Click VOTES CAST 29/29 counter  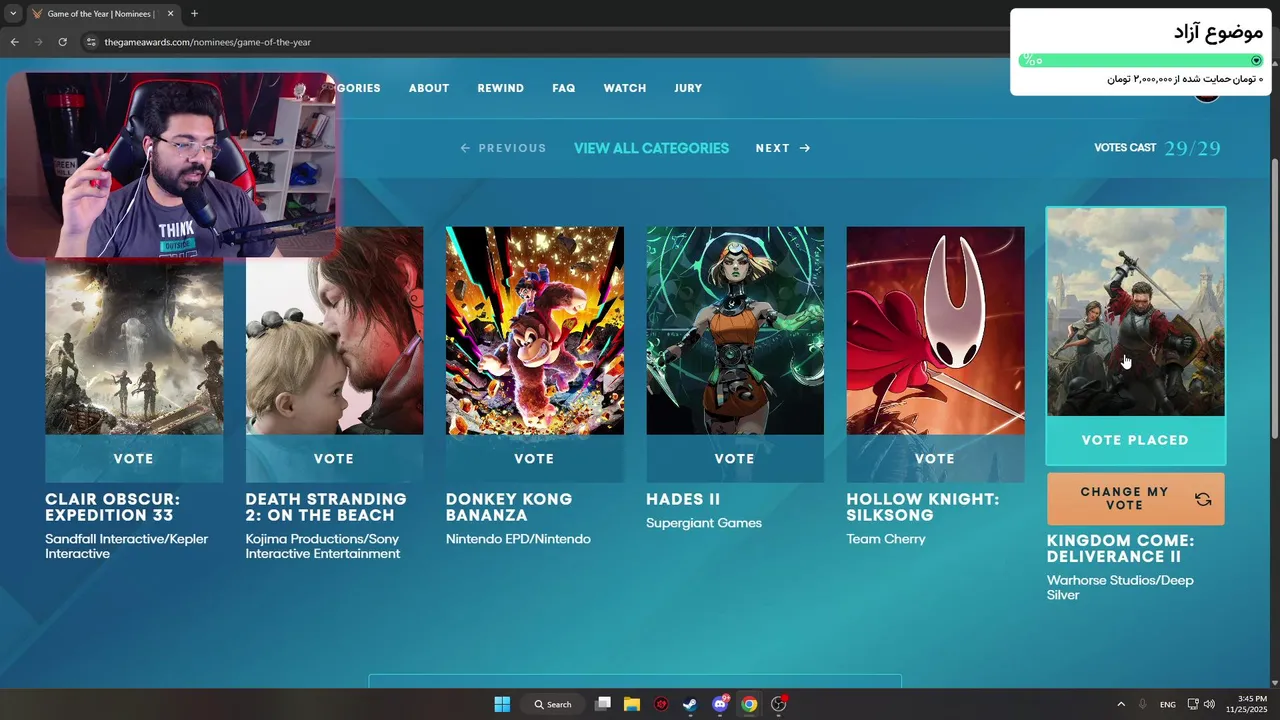pyautogui.click(x=1157, y=148)
